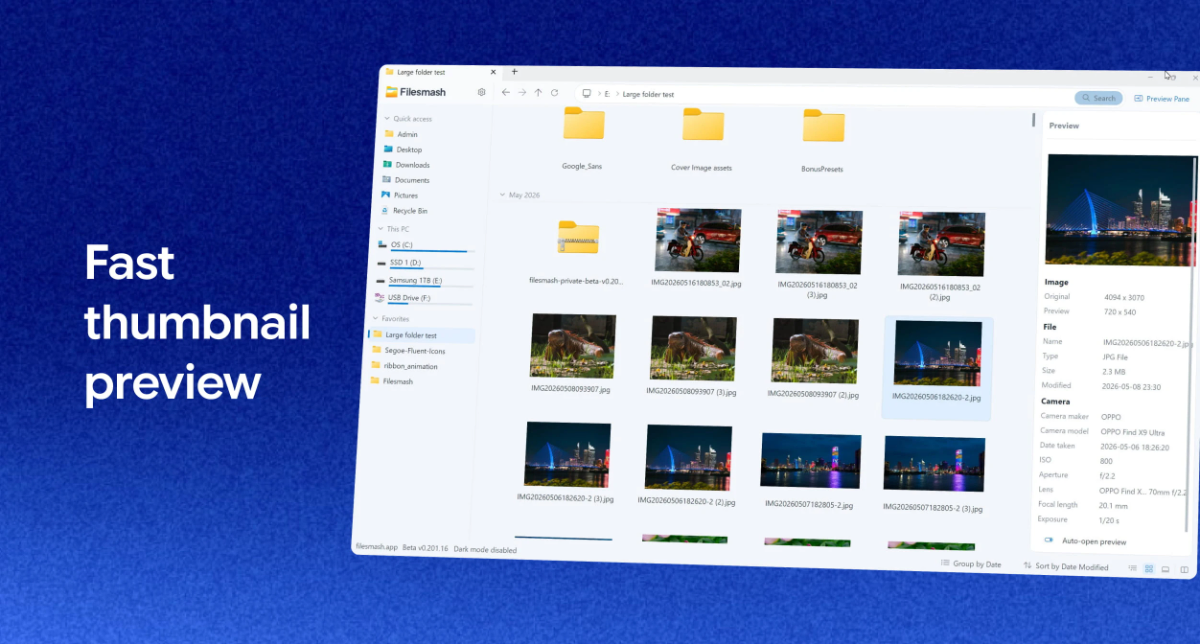
Task: Switch to grid thumbnail view icon
Action: tap(1149, 568)
